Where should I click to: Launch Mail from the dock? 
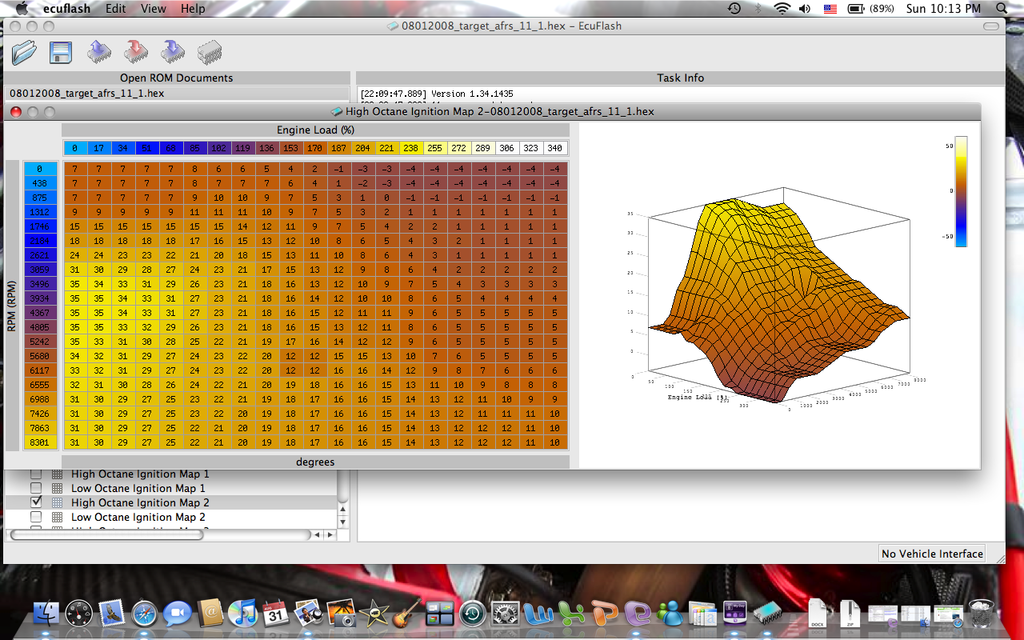112,613
